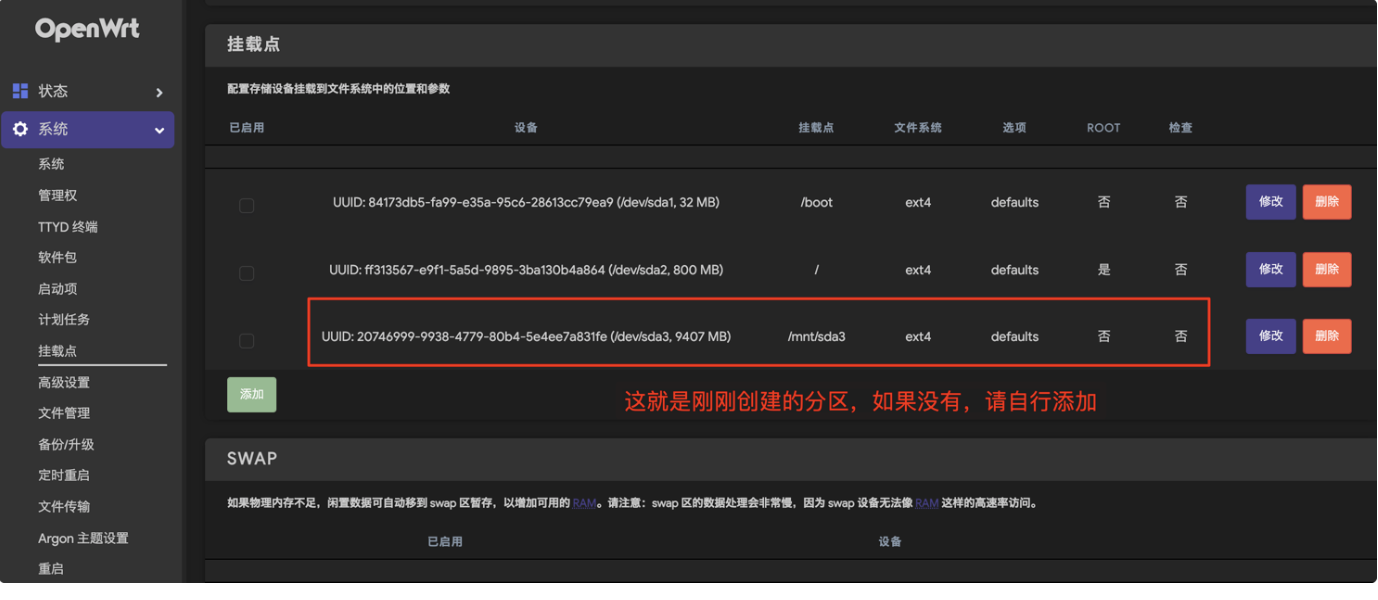Open the TTYD 终端 menu item
The width and height of the screenshot is (1378, 600).
click(68, 227)
